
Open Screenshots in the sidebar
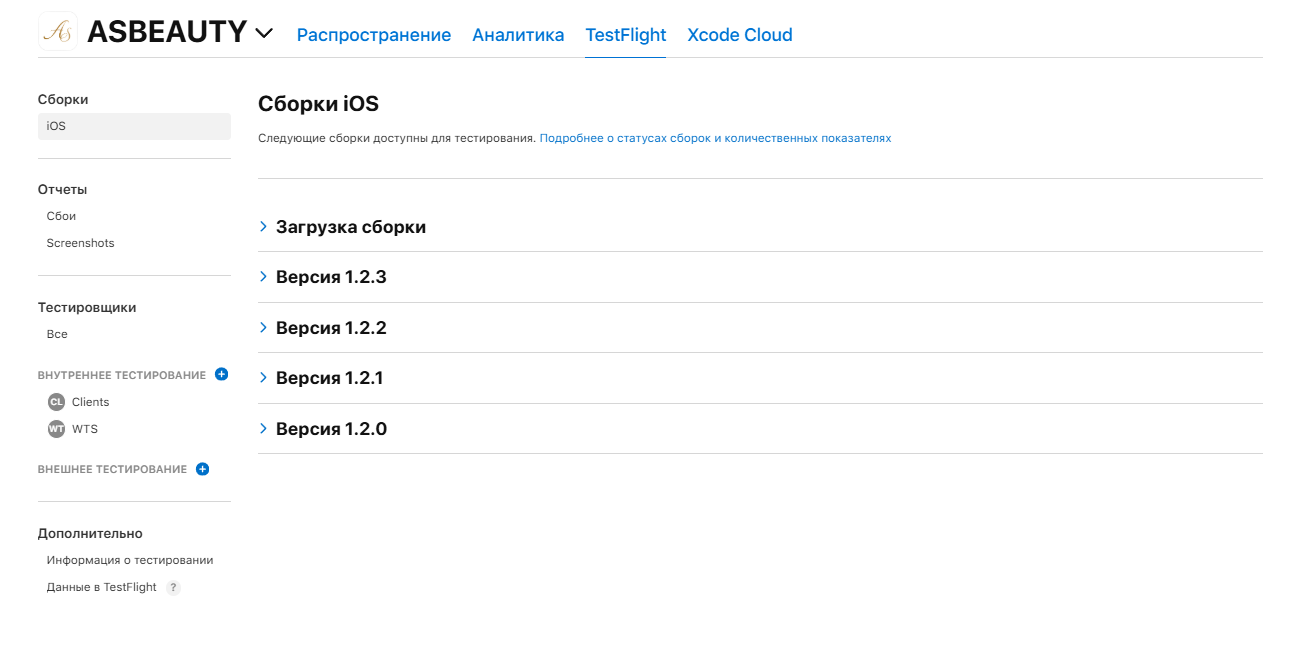click(80, 243)
